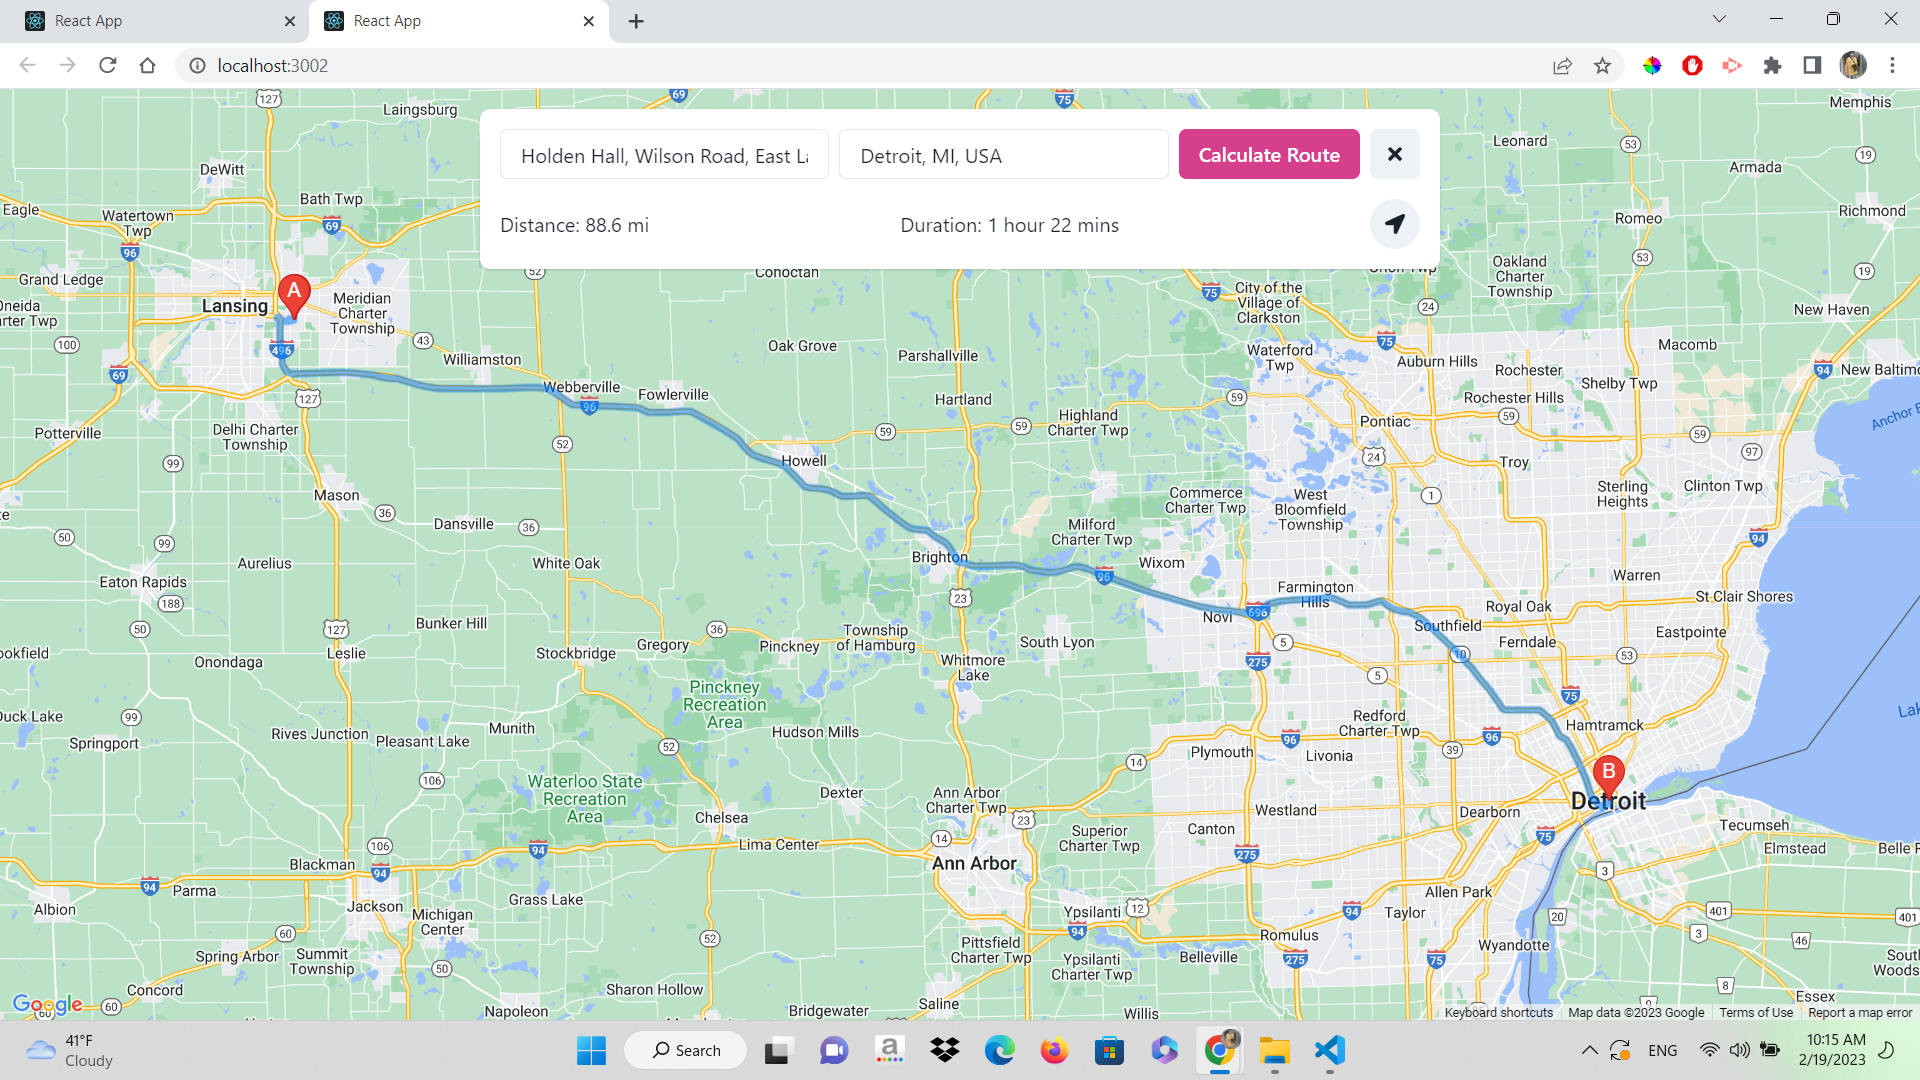Reload the page
The width and height of the screenshot is (1920, 1080).
click(x=108, y=66)
